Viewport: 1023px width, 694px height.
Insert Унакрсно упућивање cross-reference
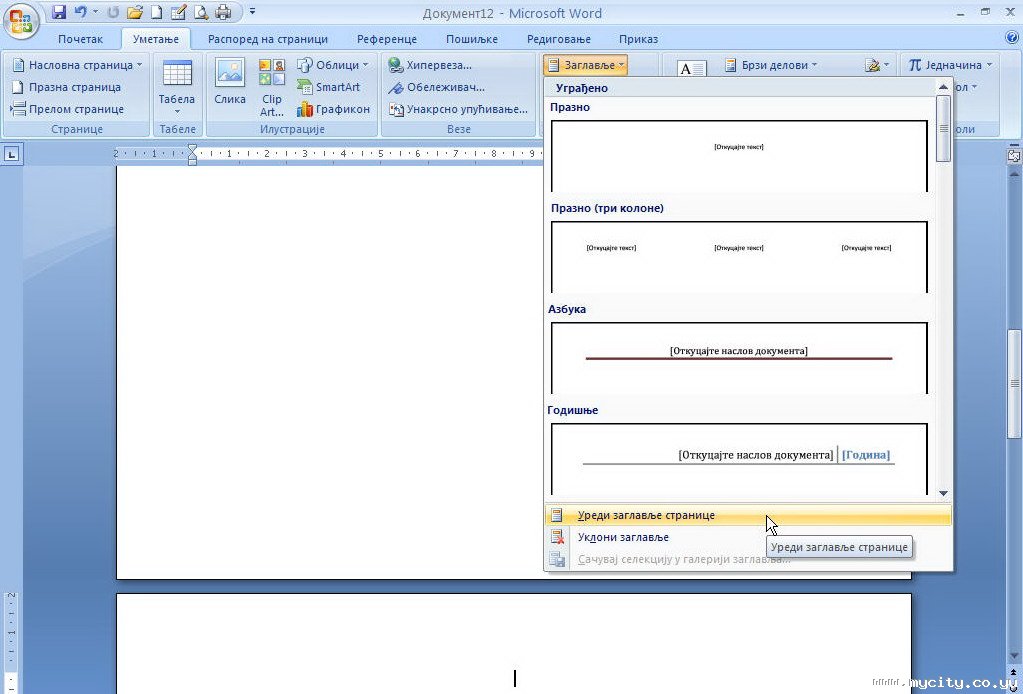pos(458,109)
